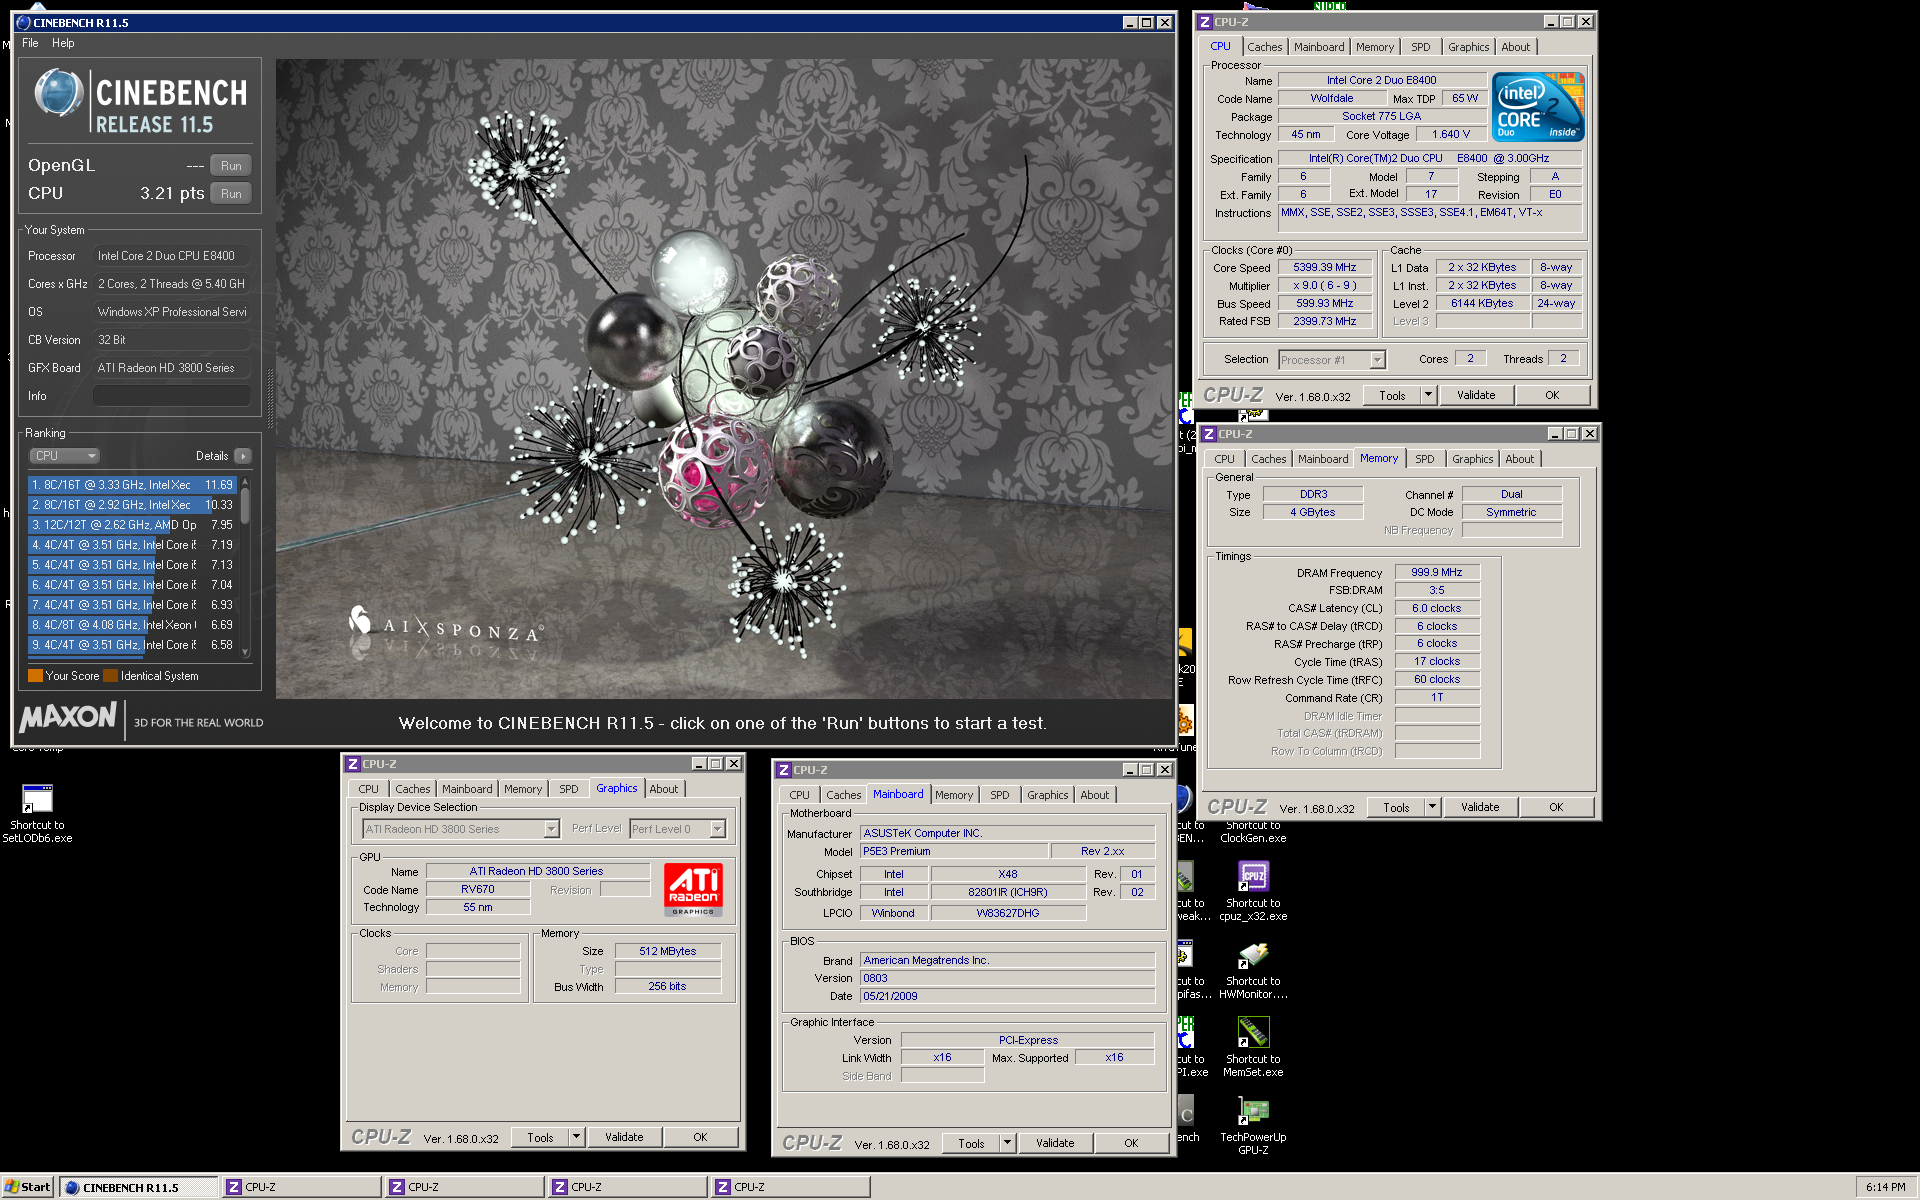Run the CPU benchmark test
Screen dimensions: 1920x1200
click(x=231, y=194)
